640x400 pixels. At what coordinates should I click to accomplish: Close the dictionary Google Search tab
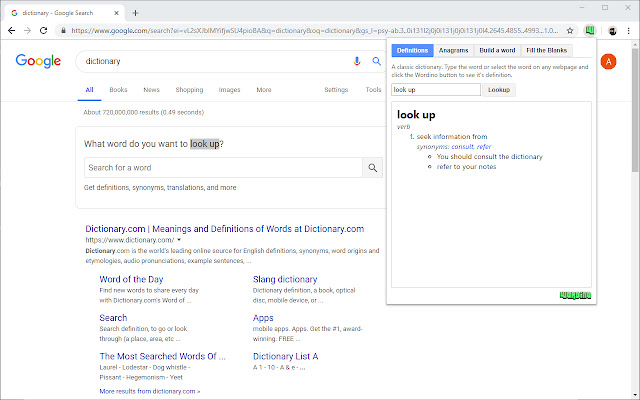click(x=116, y=13)
